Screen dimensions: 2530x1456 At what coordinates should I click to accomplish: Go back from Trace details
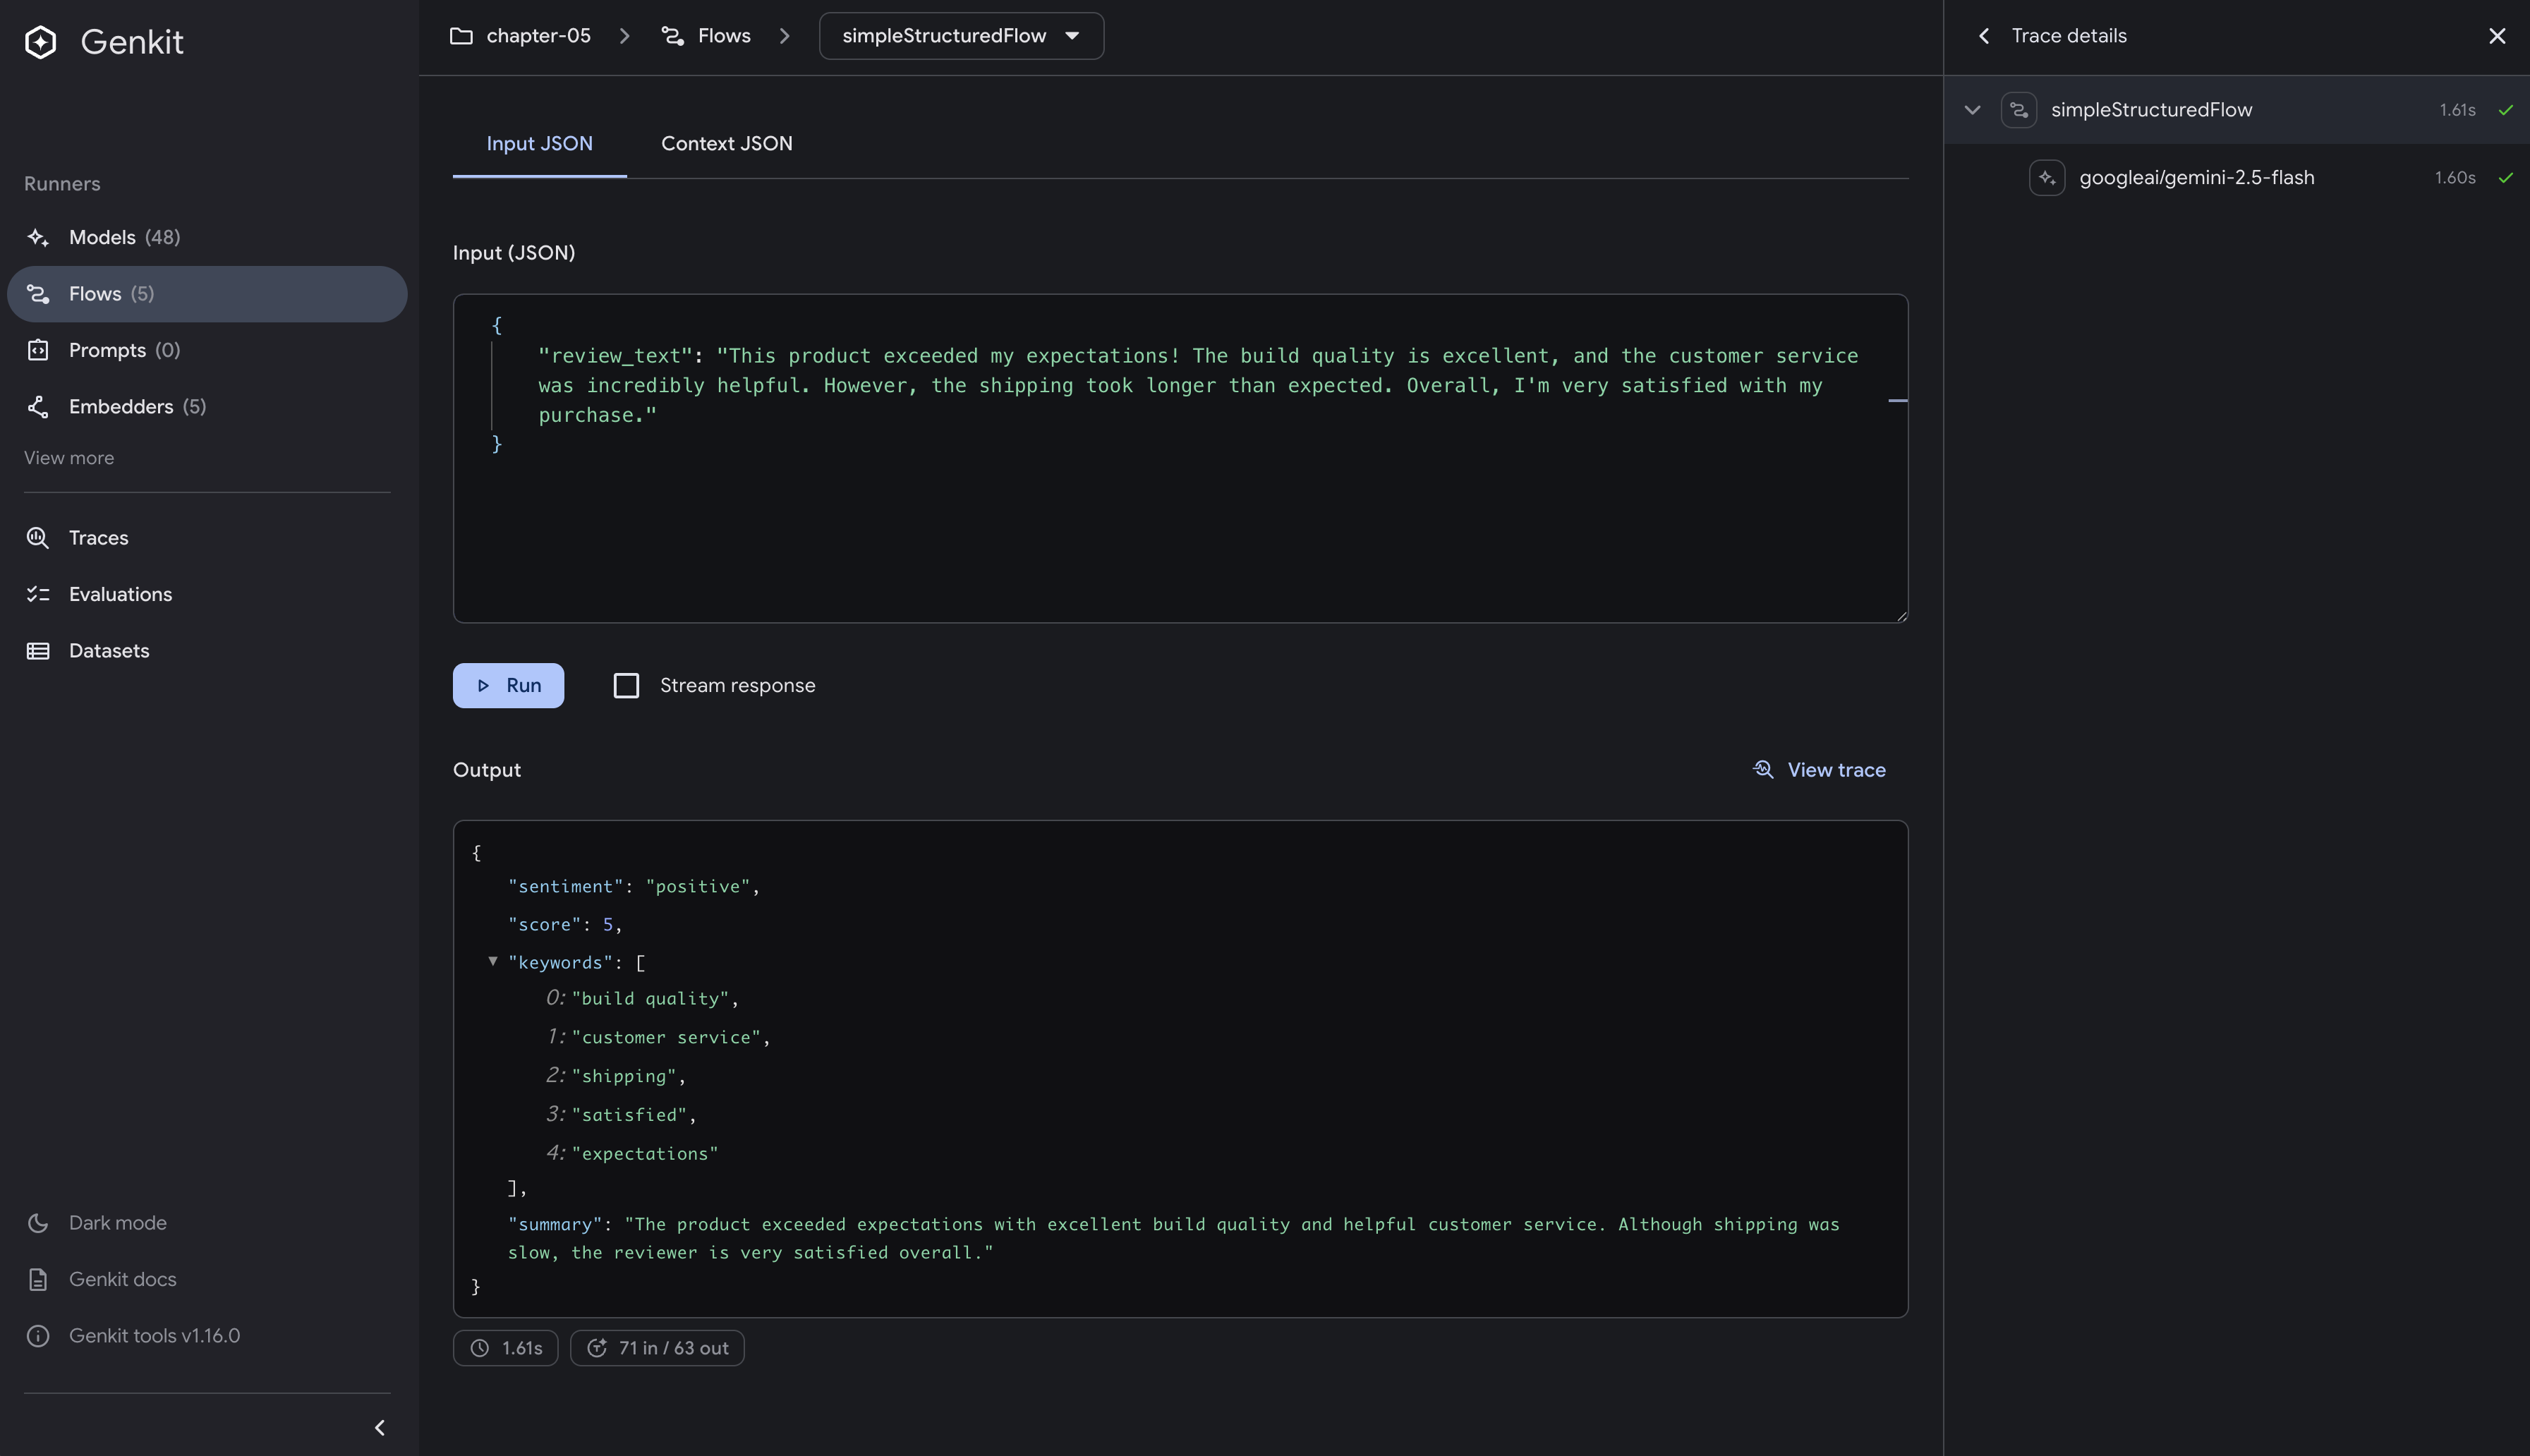[1984, 36]
